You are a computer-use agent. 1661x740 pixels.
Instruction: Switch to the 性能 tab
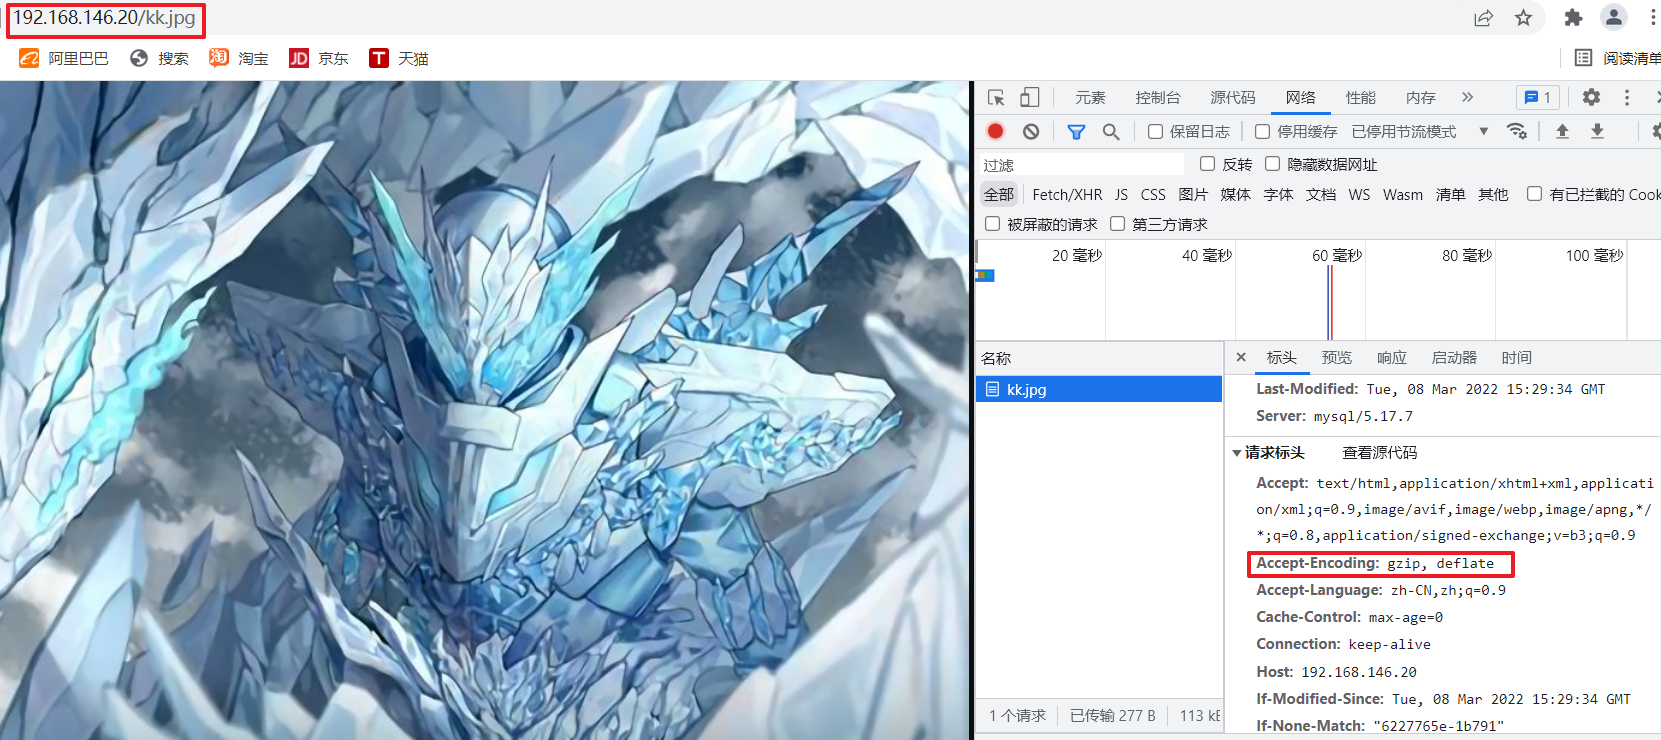[1361, 97]
